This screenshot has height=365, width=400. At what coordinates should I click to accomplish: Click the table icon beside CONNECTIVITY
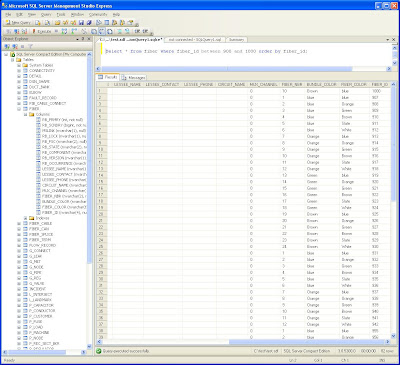pos(25,71)
